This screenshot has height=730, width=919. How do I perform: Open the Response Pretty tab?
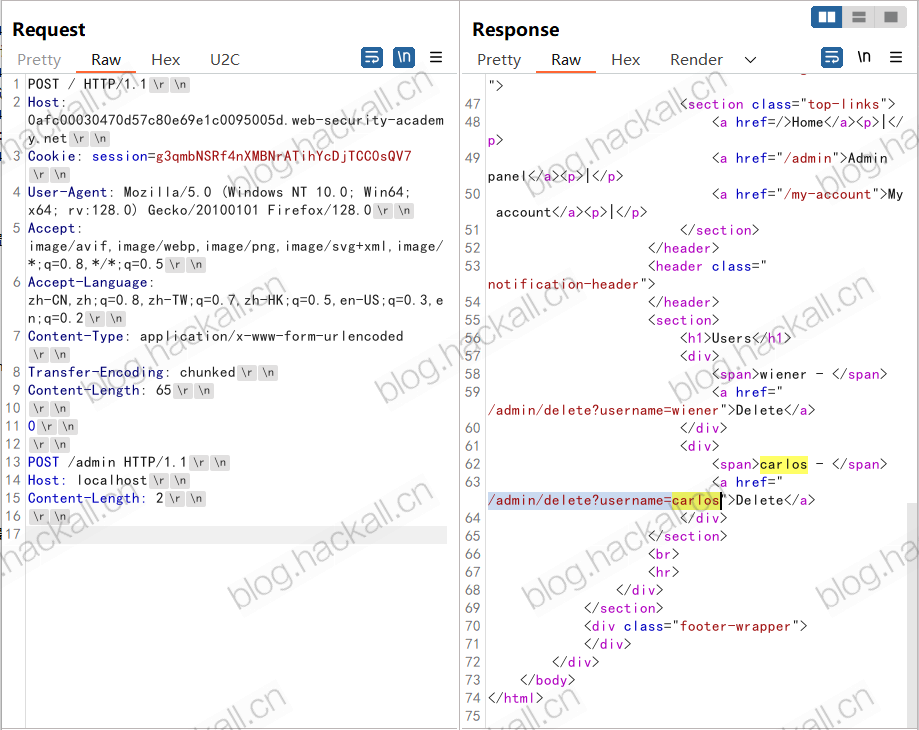coord(499,60)
